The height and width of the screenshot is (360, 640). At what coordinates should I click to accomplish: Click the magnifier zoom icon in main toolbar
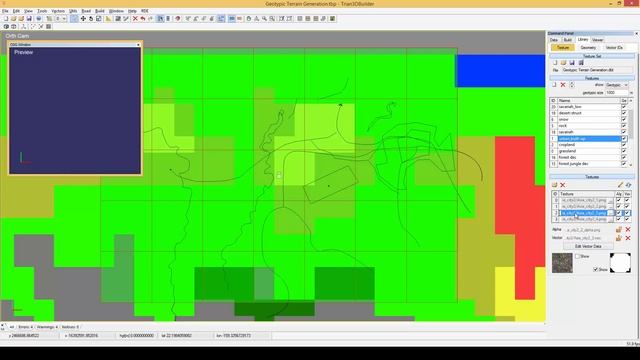click(x=264, y=19)
